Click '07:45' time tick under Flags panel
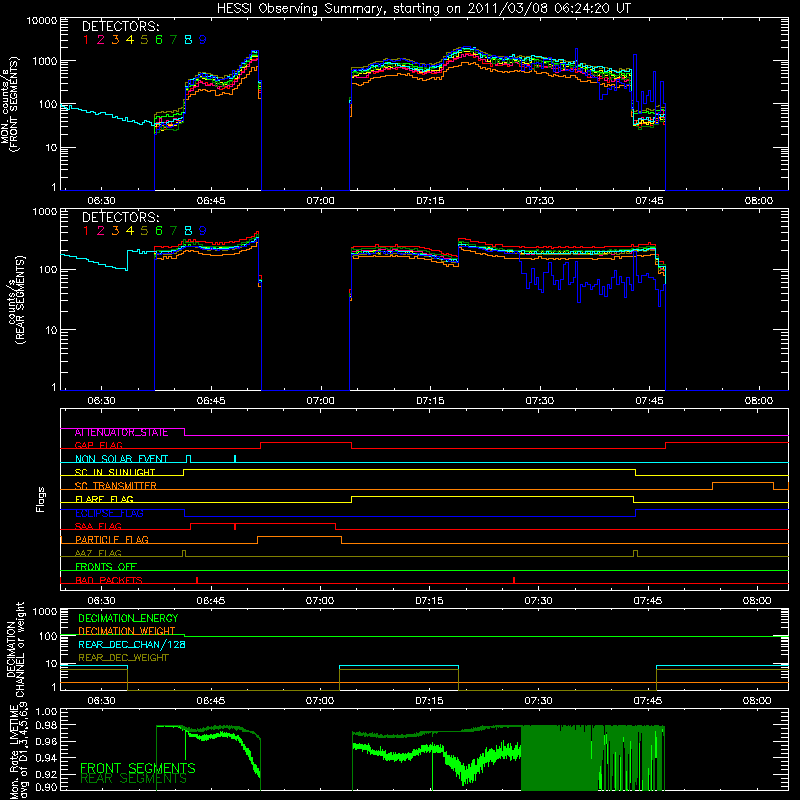 pyautogui.click(x=648, y=601)
